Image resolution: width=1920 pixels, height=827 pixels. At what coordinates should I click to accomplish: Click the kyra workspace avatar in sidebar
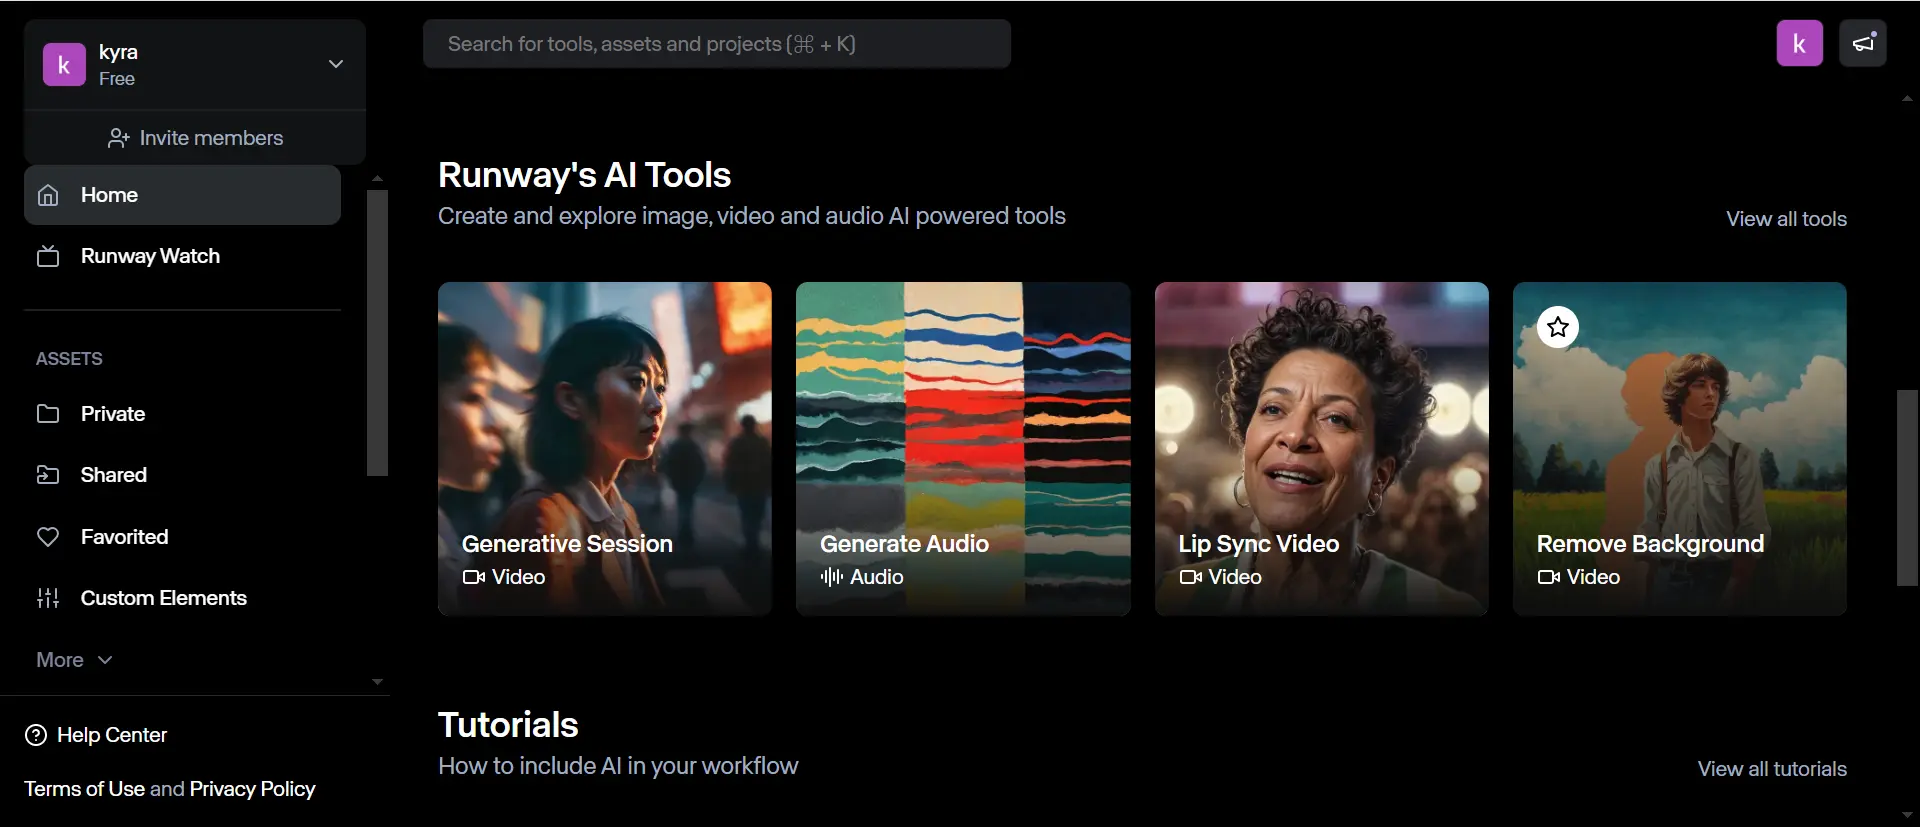tap(64, 65)
